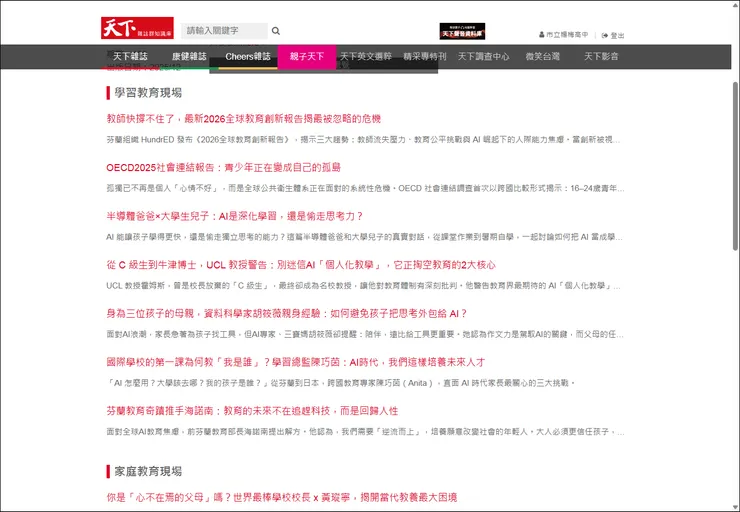This screenshot has height=512, width=740.
Task: Open article OECD2025社會連結報告
Action: pyautogui.click(x=224, y=168)
